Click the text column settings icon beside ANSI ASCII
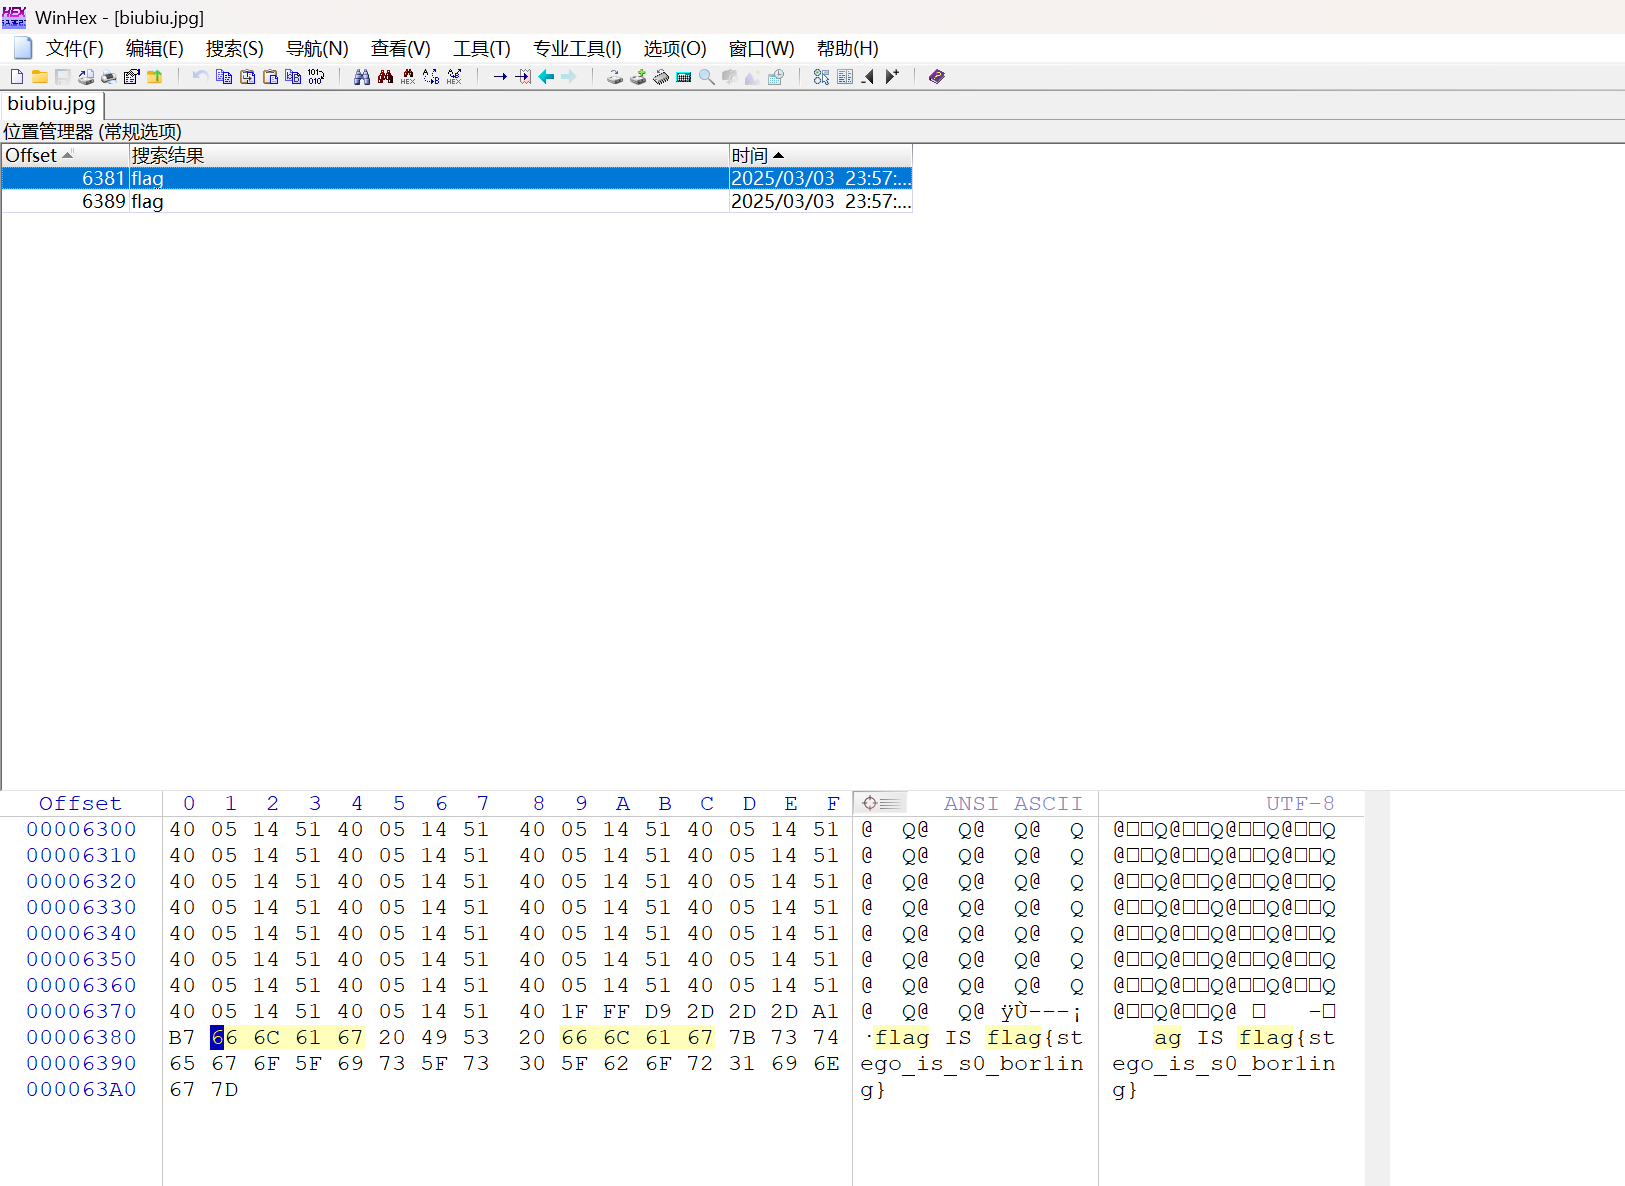The height and width of the screenshot is (1186, 1625). coord(880,803)
